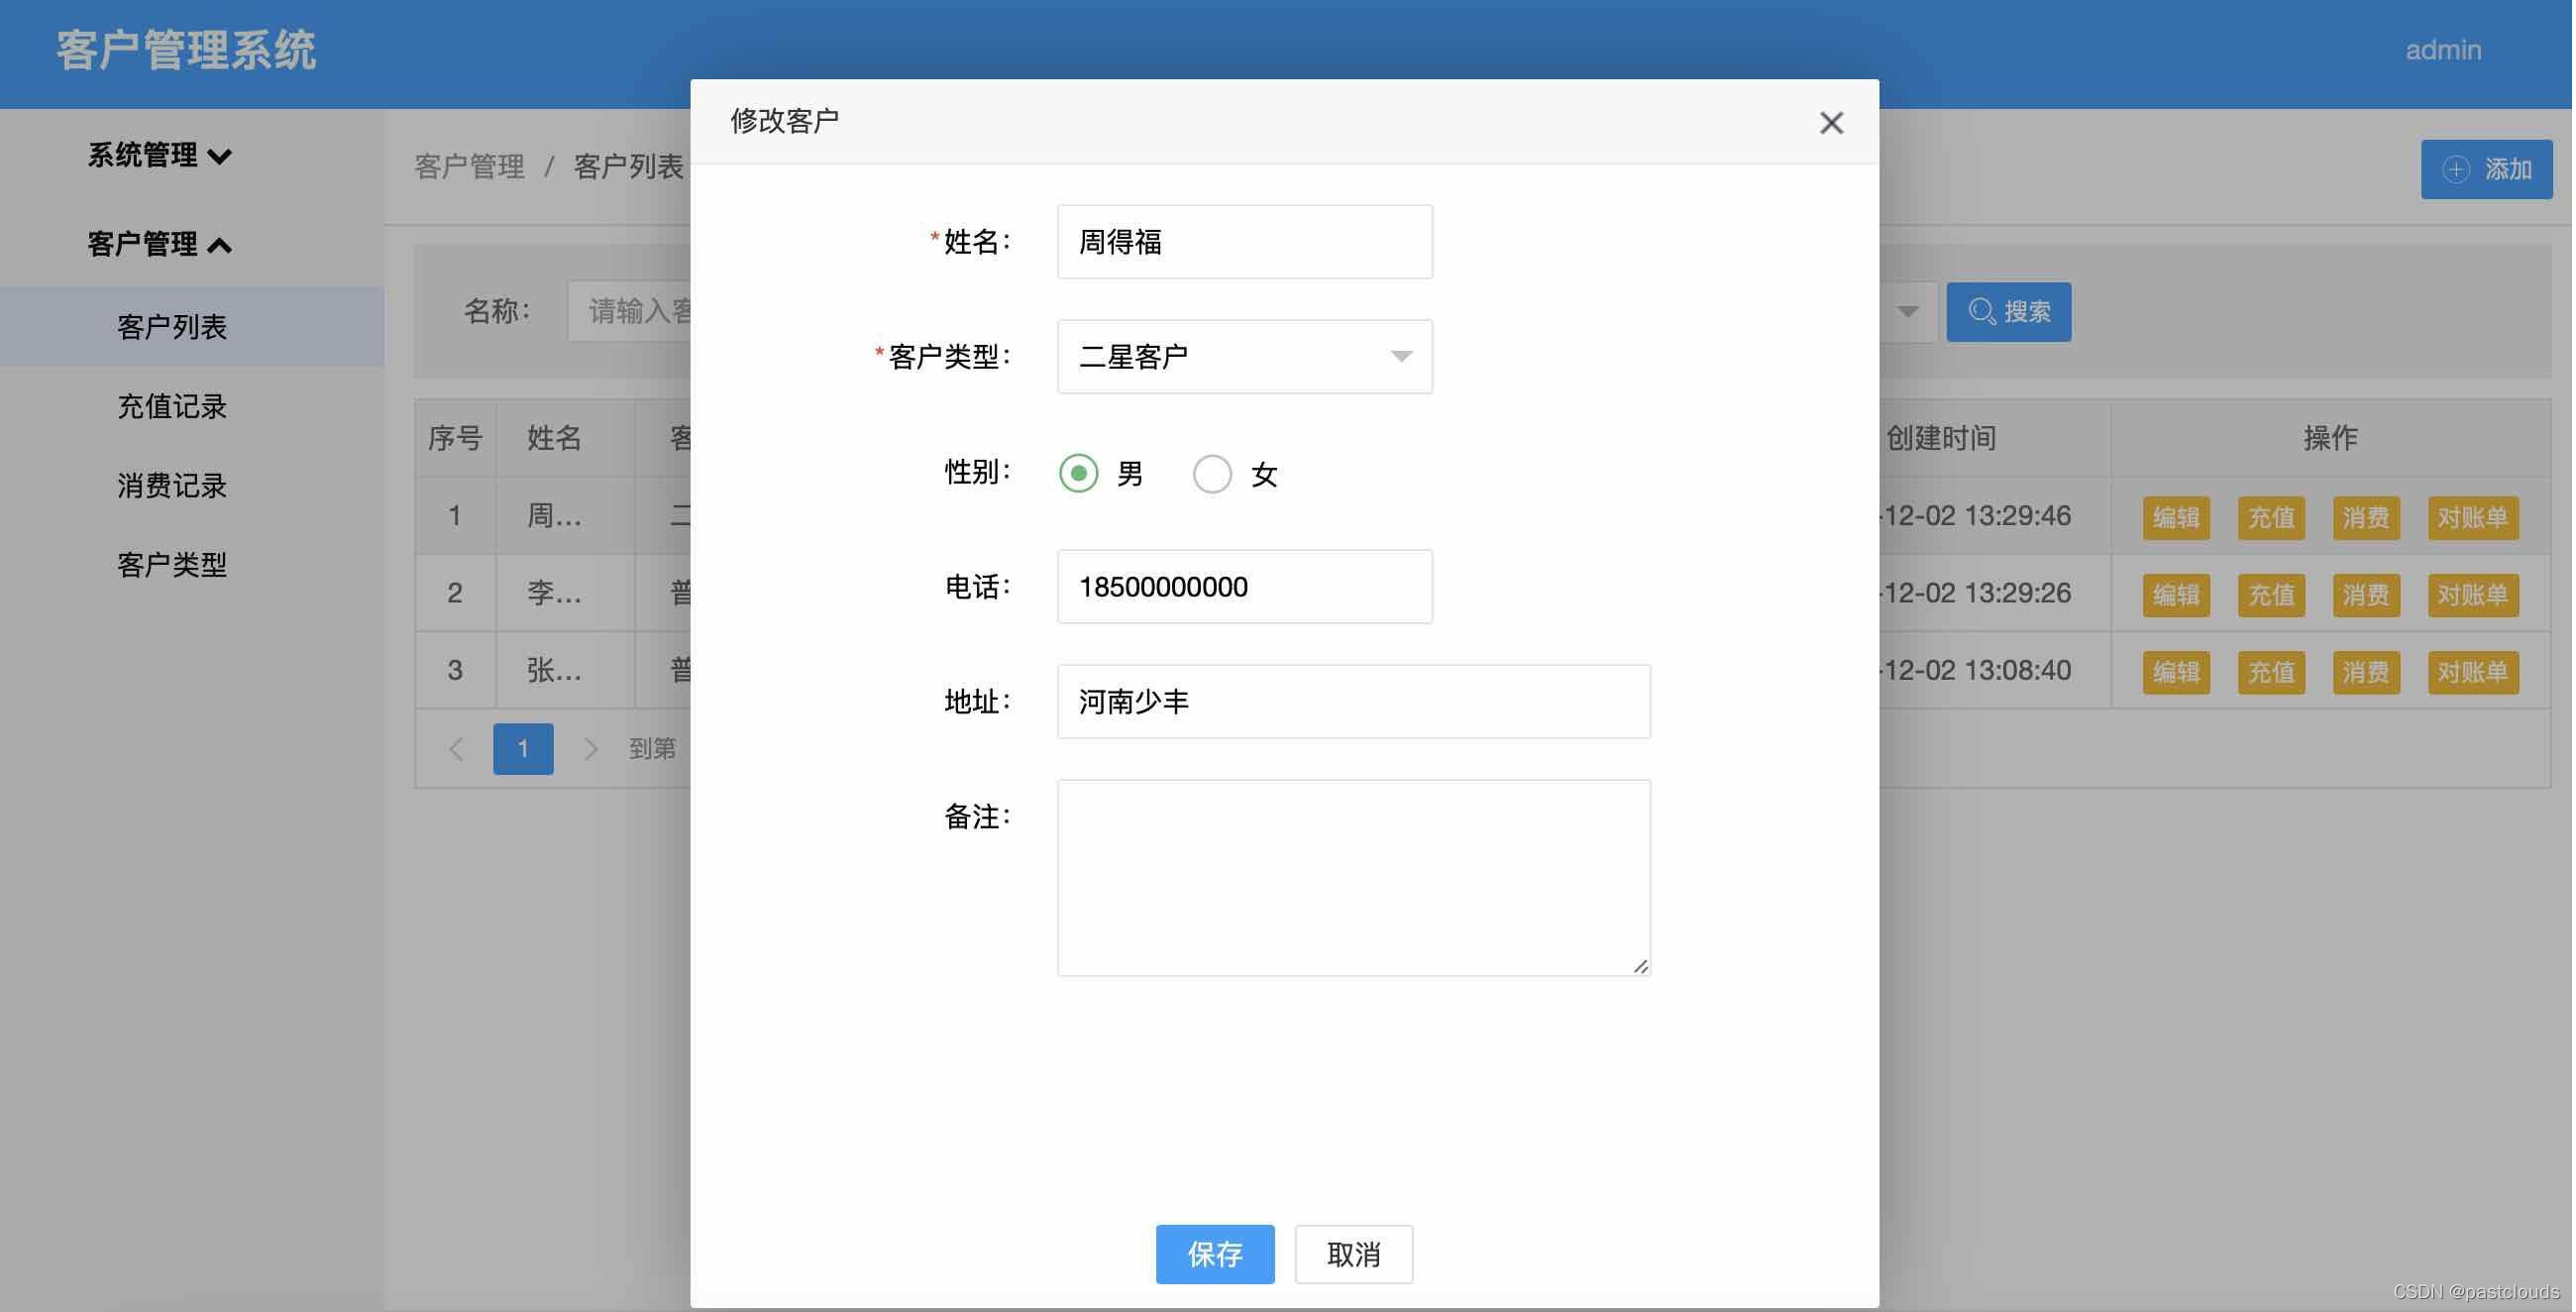The height and width of the screenshot is (1312, 2576).
Task: Select the 男 gender radio button
Action: (x=1079, y=473)
